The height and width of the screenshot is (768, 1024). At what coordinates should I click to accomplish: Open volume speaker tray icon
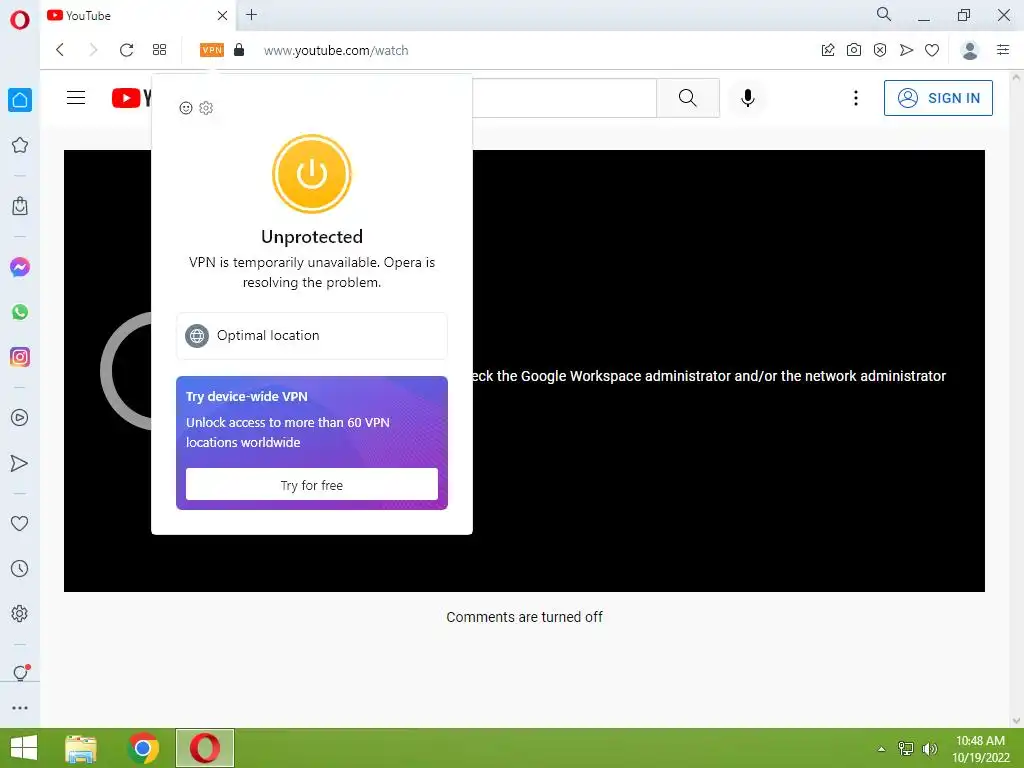(930, 749)
